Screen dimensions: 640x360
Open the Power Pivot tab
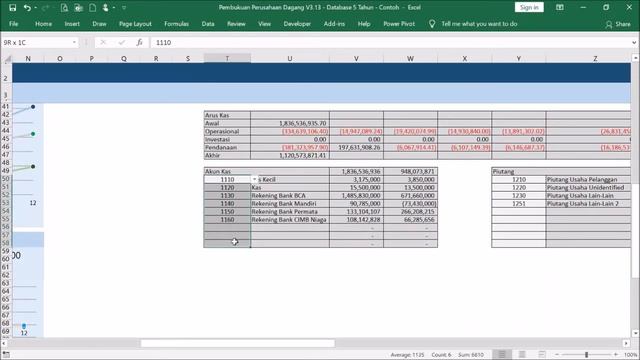coord(399,24)
